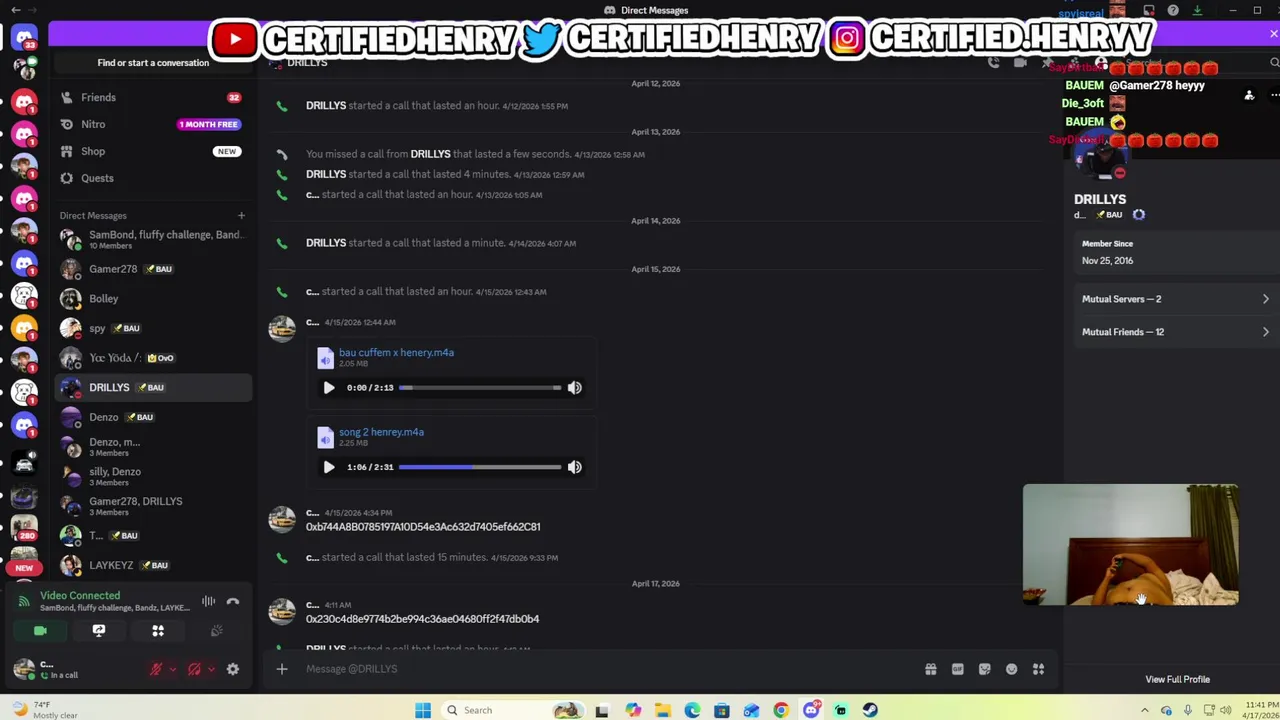
Task: Toggle the camera in the call panel
Action: (40, 631)
